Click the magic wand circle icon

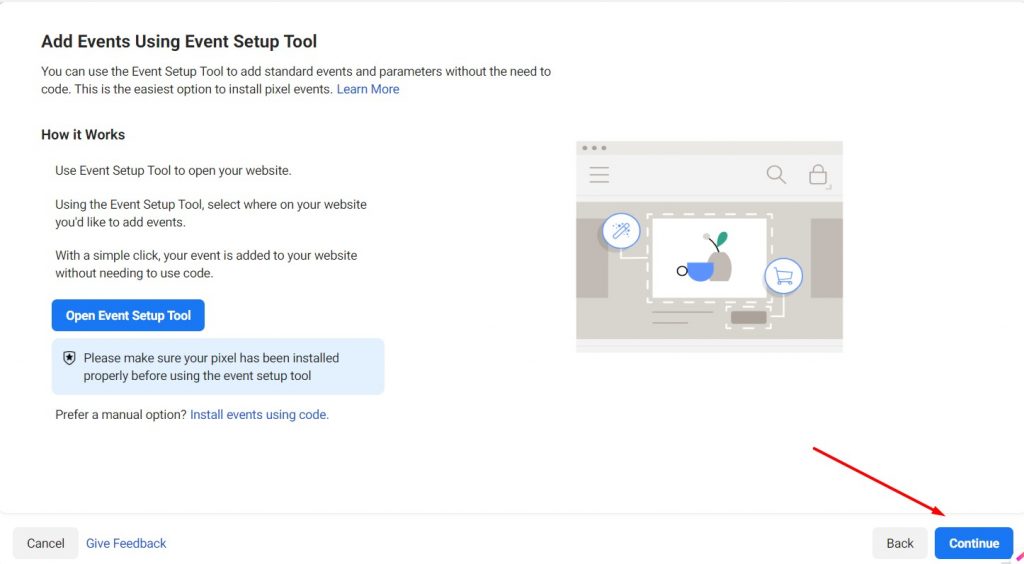(x=620, y=232)
